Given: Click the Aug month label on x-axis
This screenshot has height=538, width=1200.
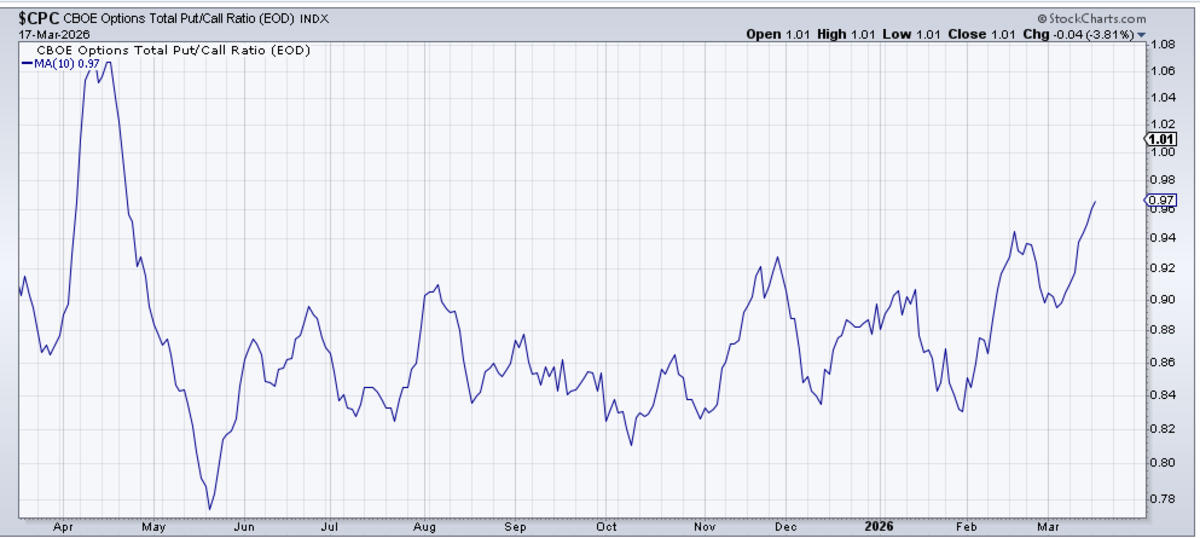Looking at the screenshot, I should 425,526.
